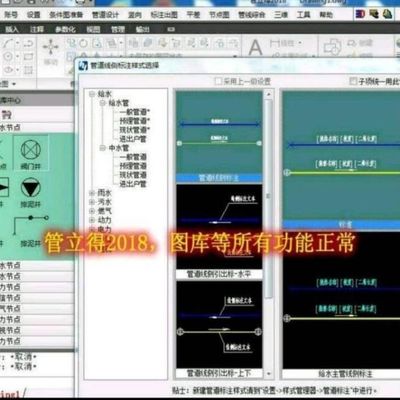
Task: Click the style list scrollbar down arrow
Action: (269, 374)
